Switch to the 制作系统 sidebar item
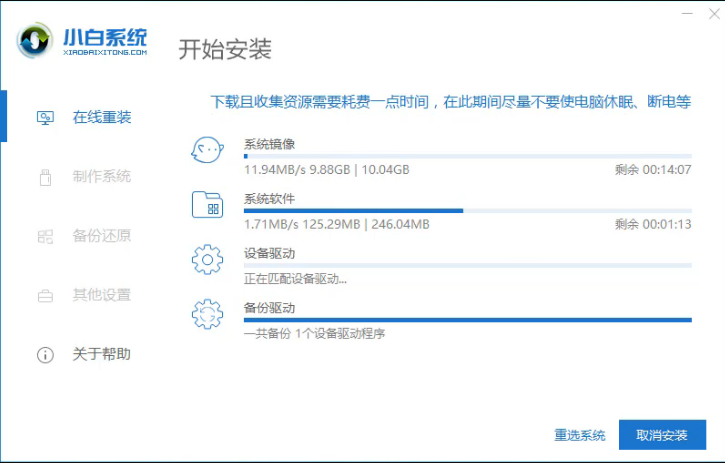 (x=101, y=177)
